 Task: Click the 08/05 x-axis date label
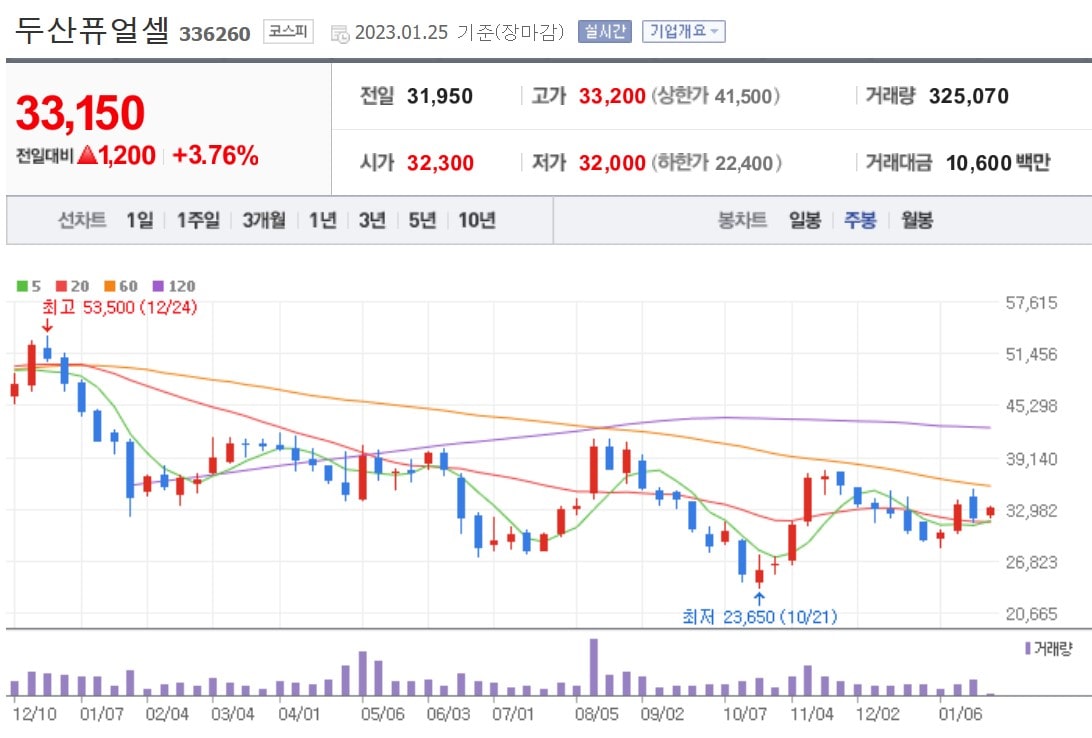[x=597, y=714]
